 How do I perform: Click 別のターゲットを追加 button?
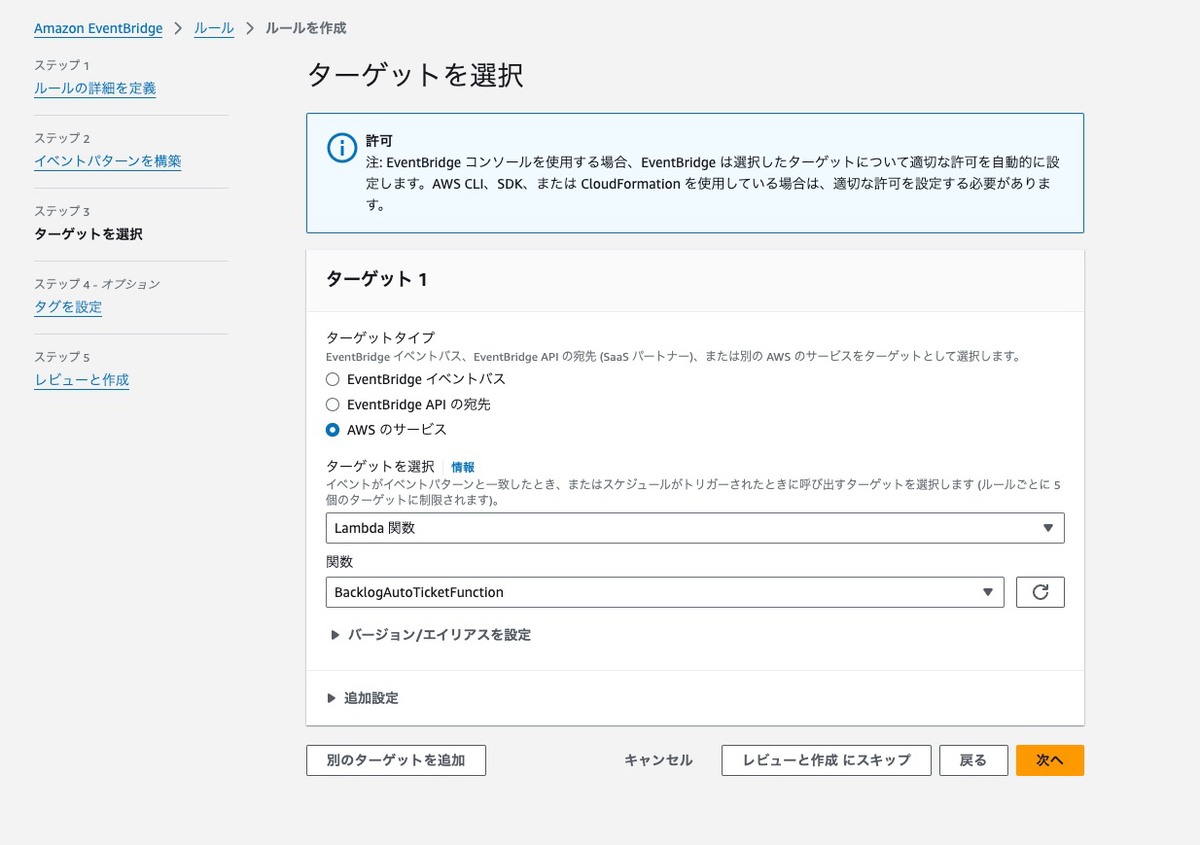[396, 760]
